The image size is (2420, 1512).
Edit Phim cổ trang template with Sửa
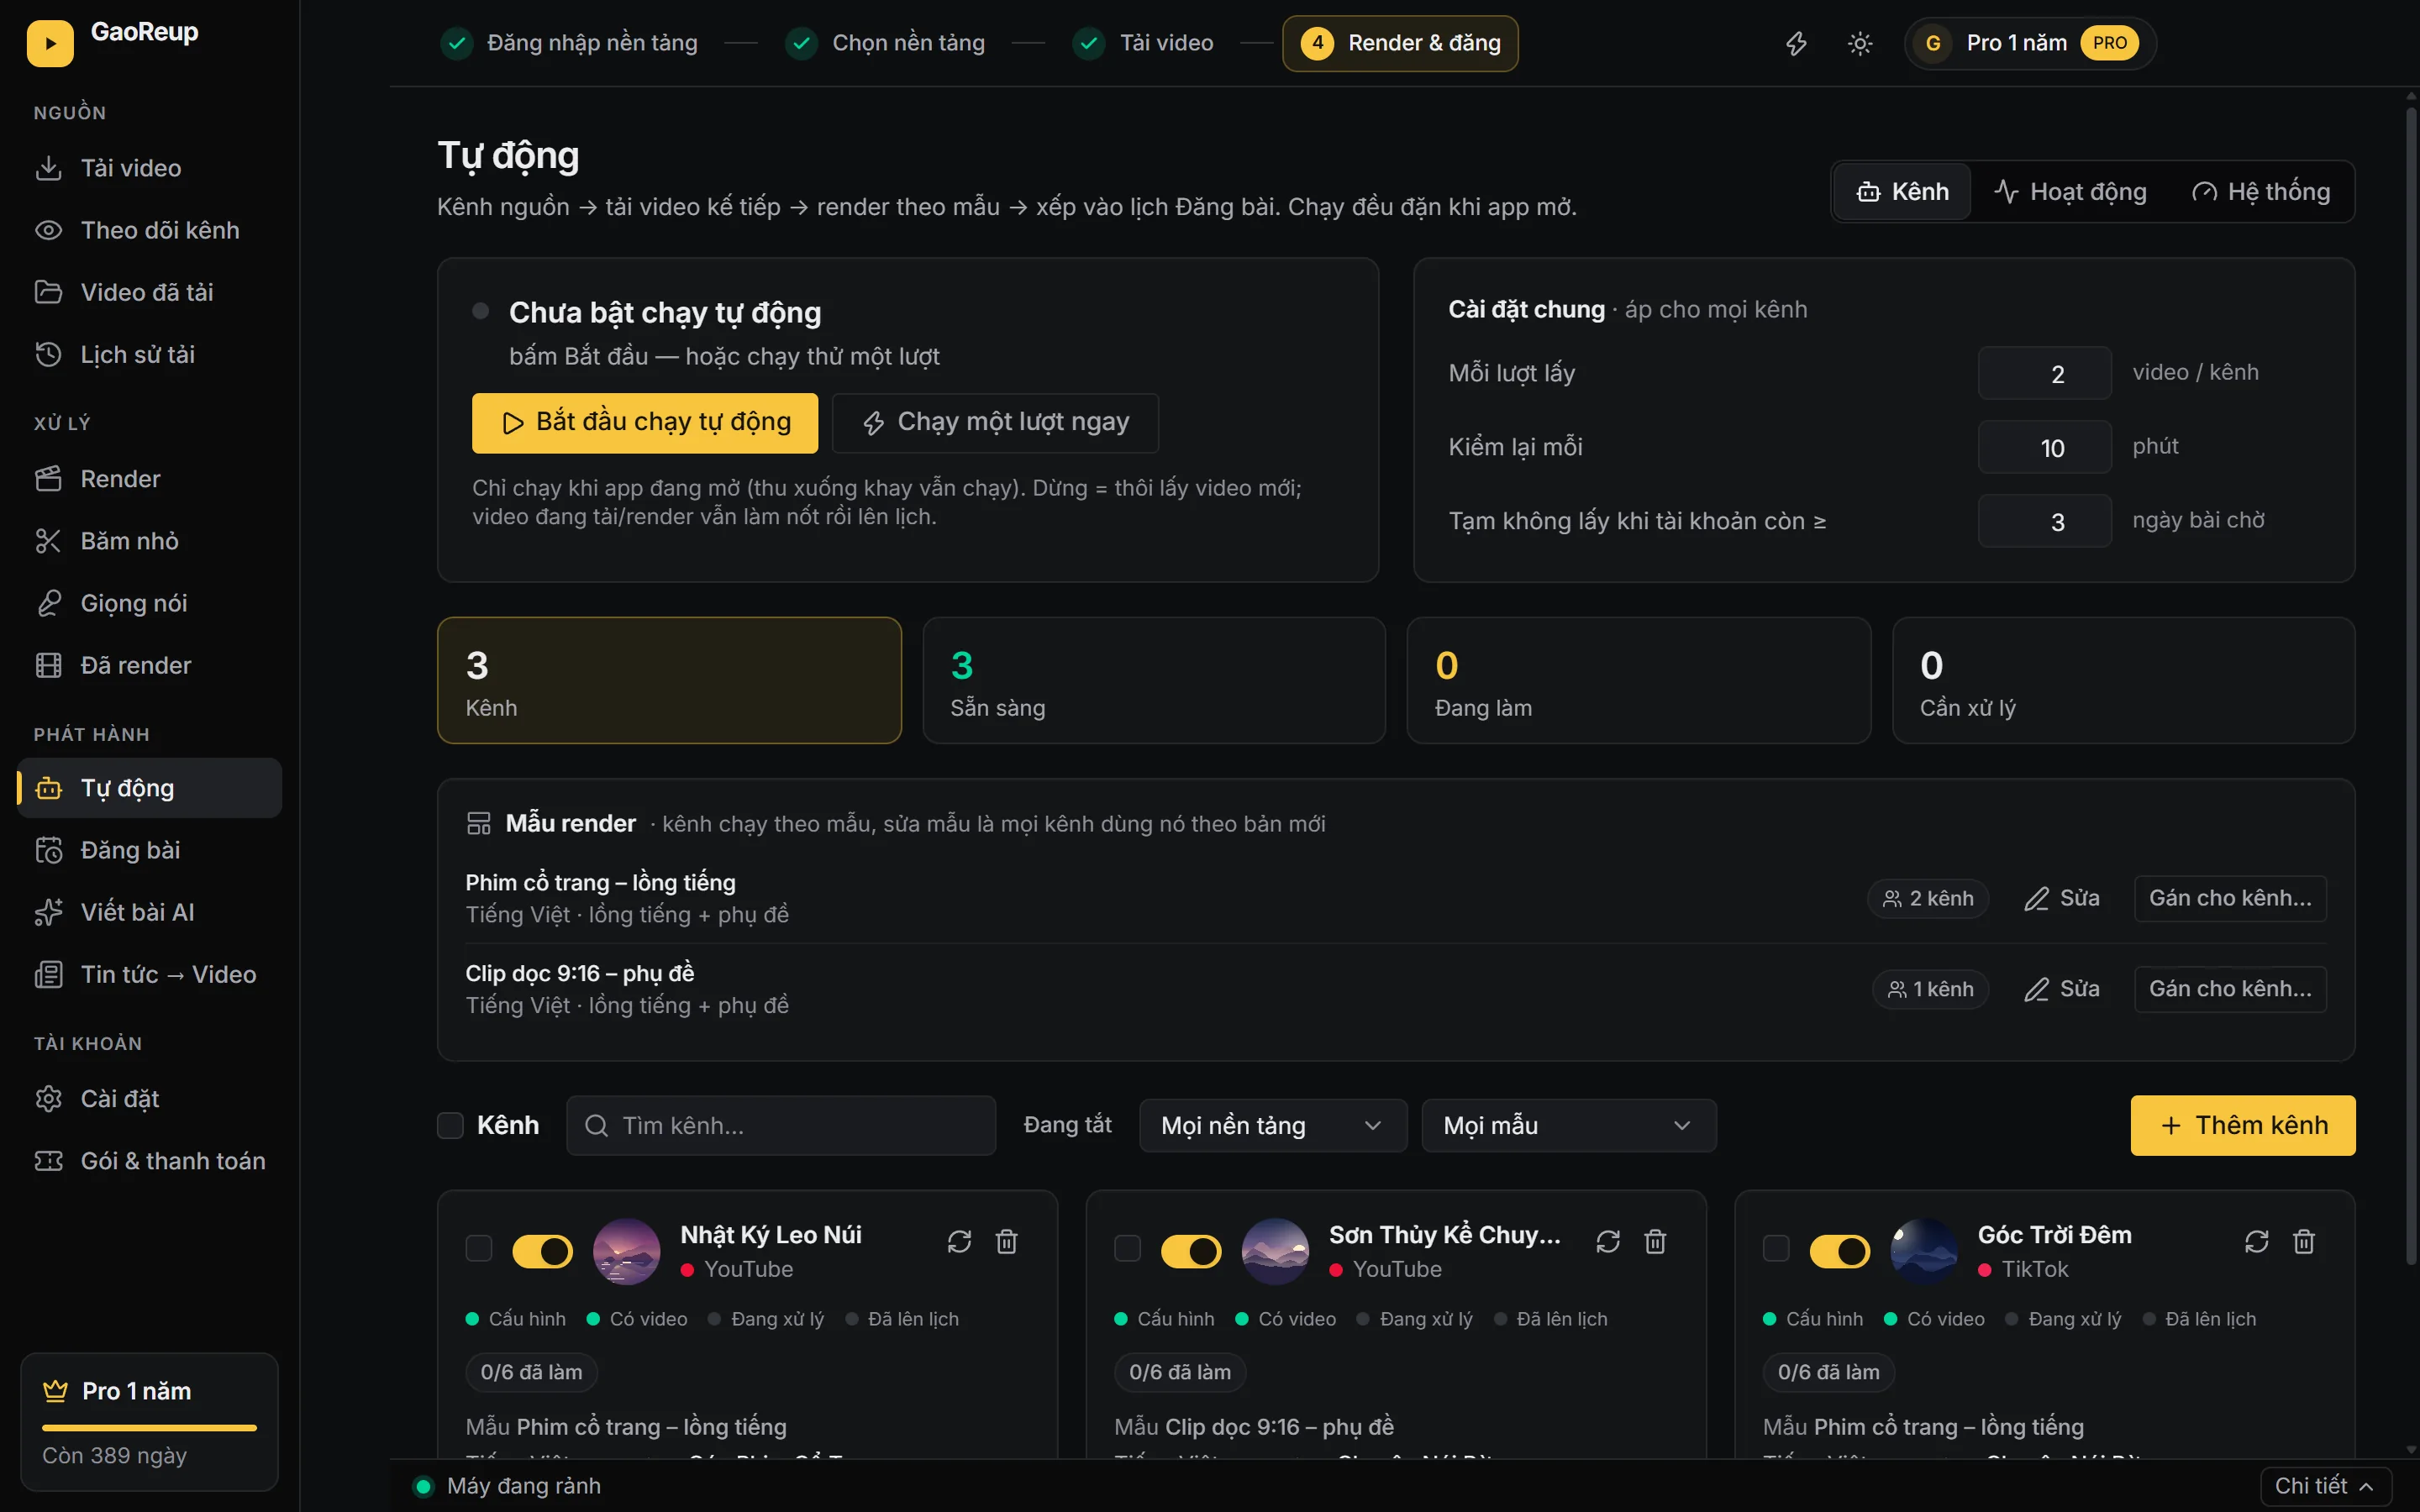pyautogui.click(x=2062, y=898)
